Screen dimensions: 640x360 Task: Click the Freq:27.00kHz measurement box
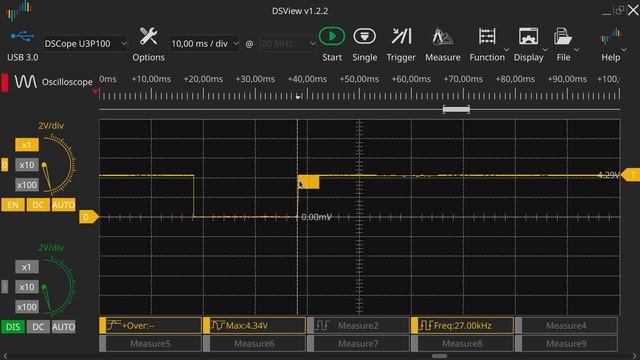click(x=462, y=325)
